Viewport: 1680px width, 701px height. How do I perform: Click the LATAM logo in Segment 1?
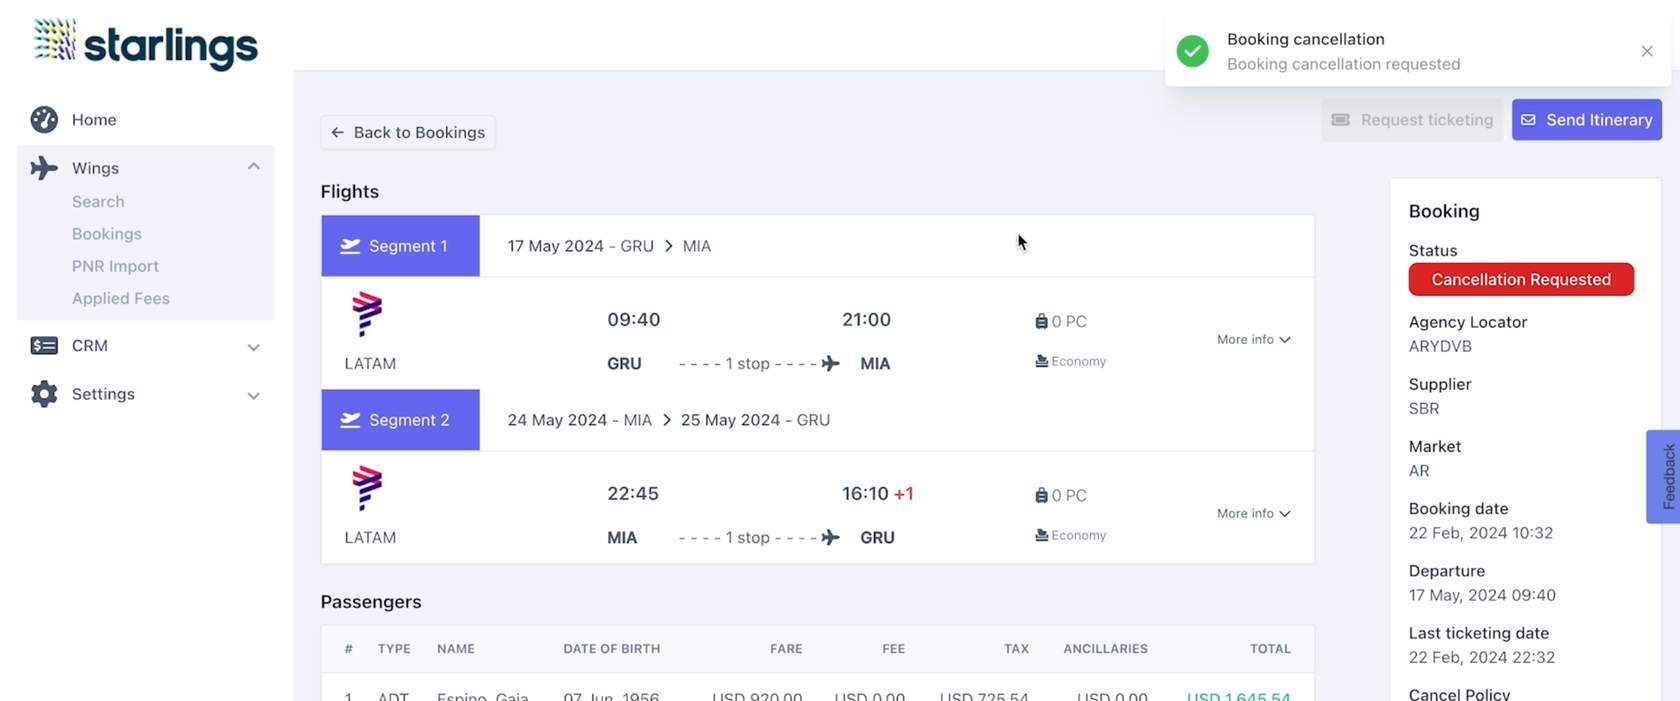click(x=367, y=314)
